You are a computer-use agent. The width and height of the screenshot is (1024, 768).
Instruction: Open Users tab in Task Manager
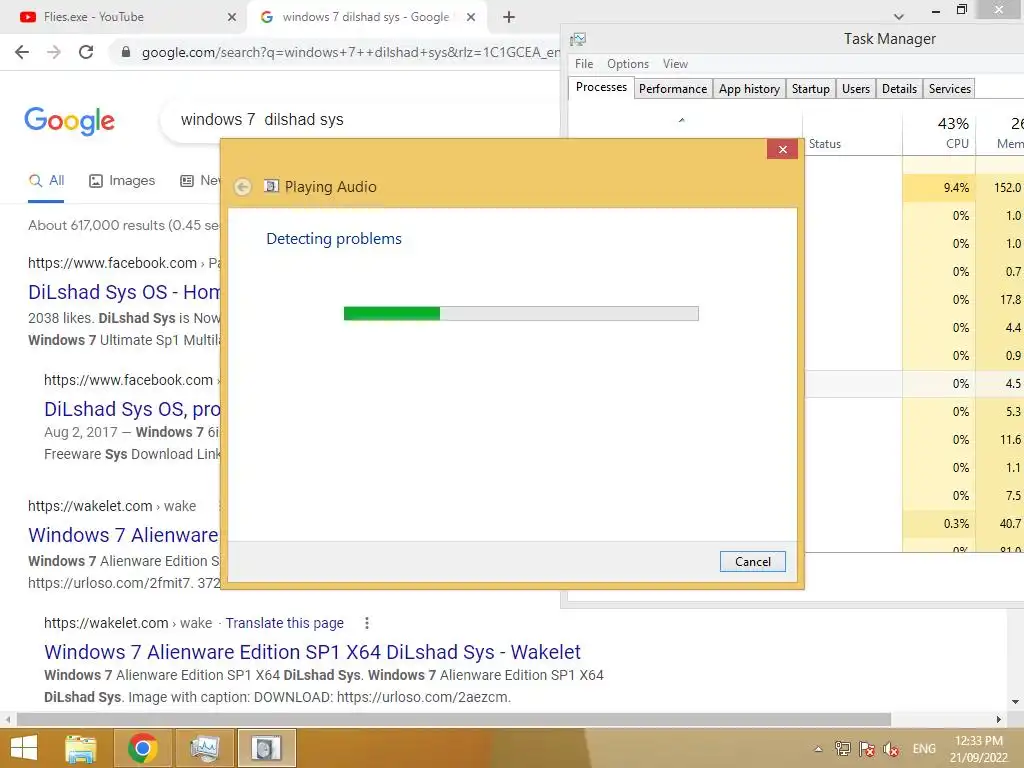click(856, 89)
